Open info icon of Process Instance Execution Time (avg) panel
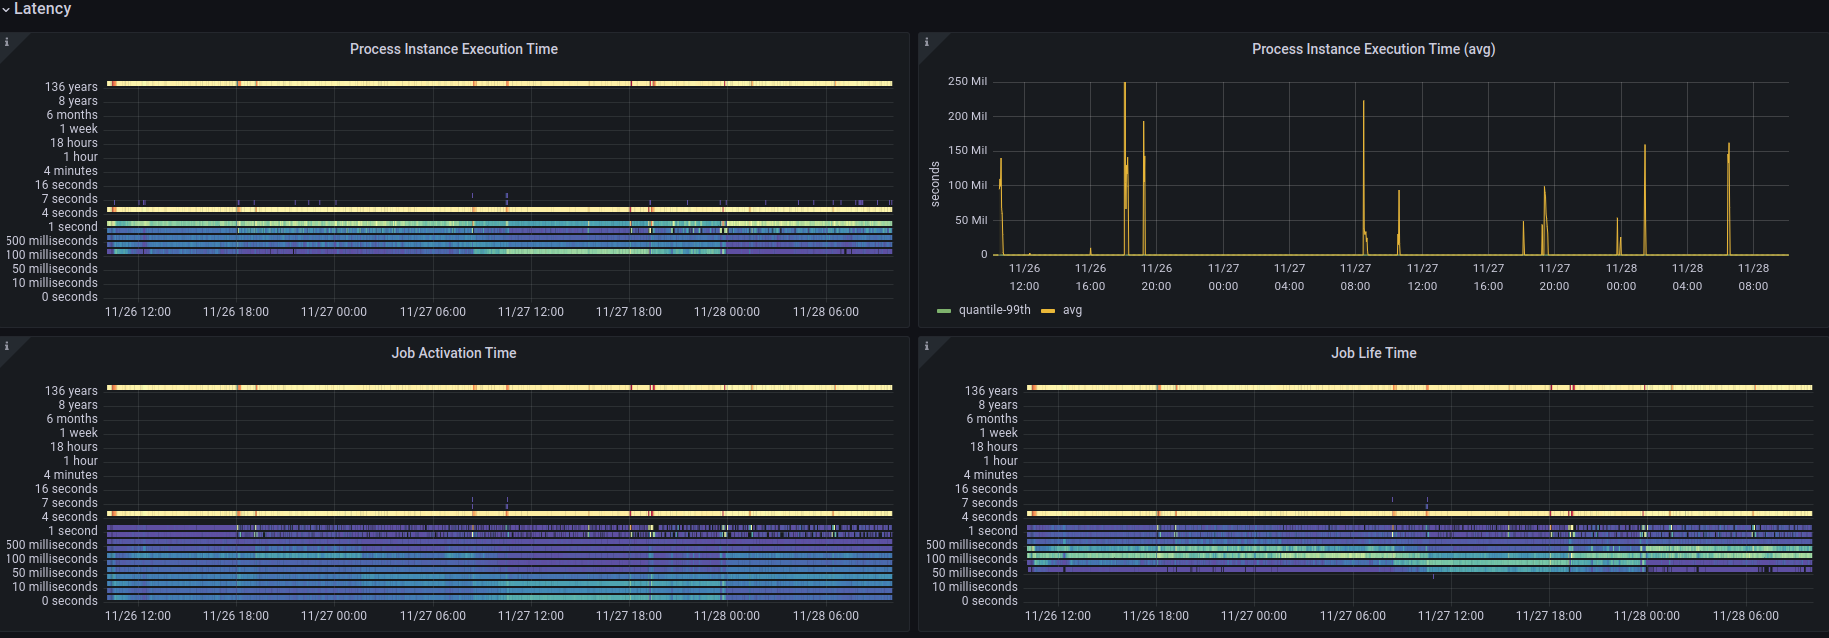The image size is (1829, 638). pos(927,42)
